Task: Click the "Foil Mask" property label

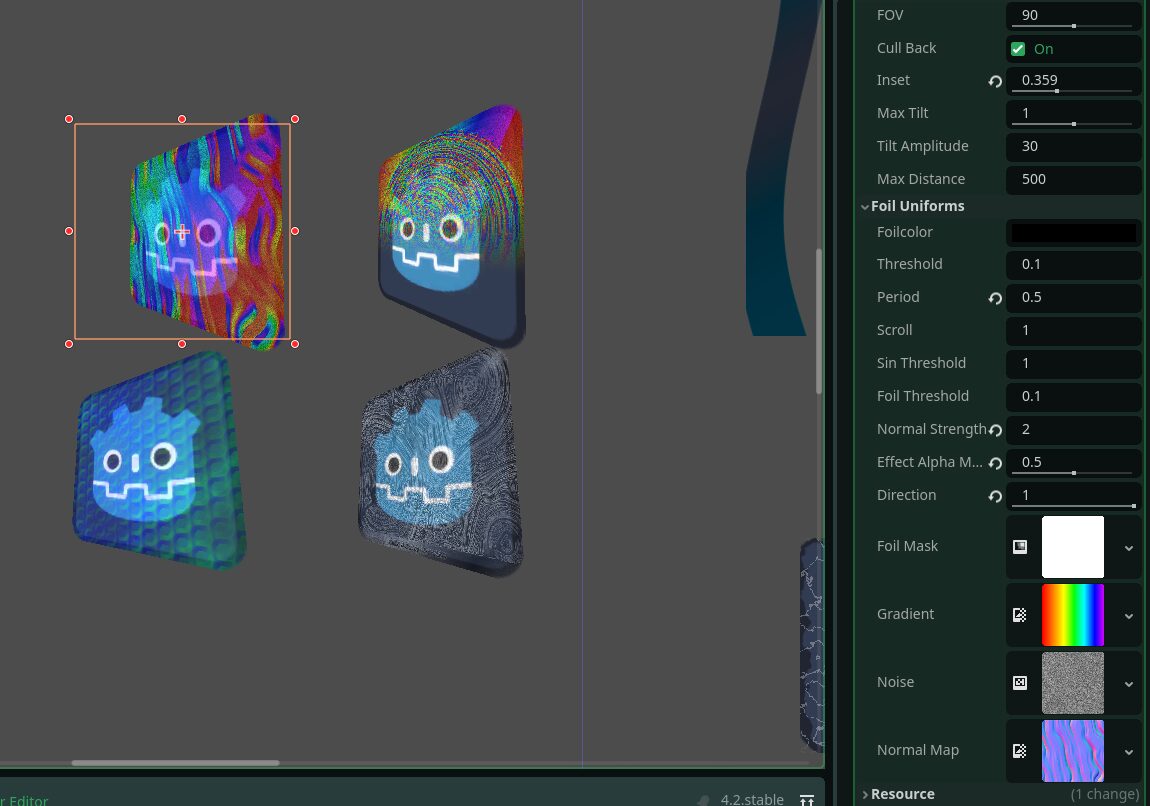Action: 907,546
